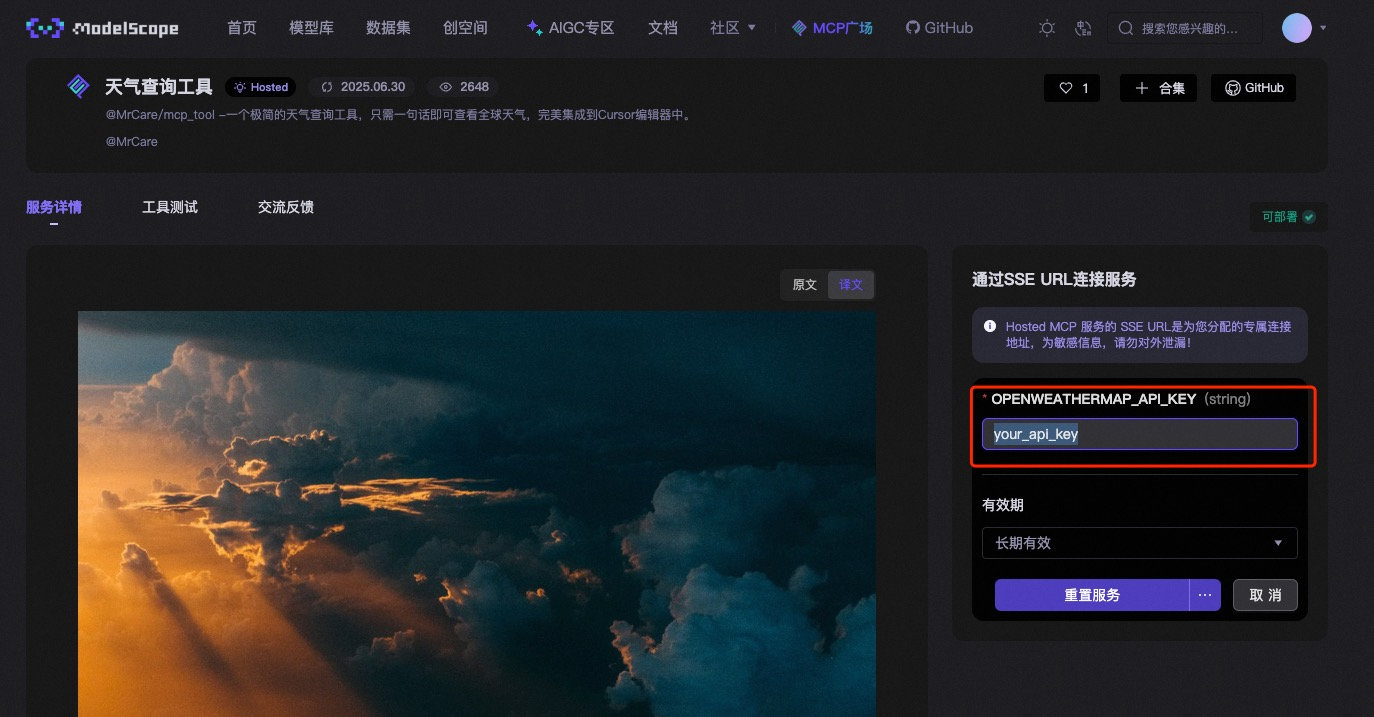Open MCP广场 page
This screenshot has width=1374, height=717.
pyautogui.click(x=832, y=28)
